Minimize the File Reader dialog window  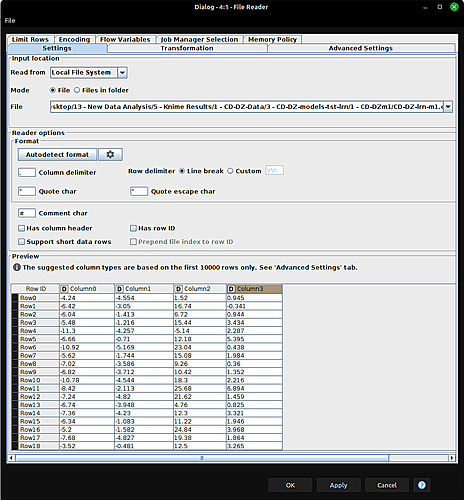[425, 7]
